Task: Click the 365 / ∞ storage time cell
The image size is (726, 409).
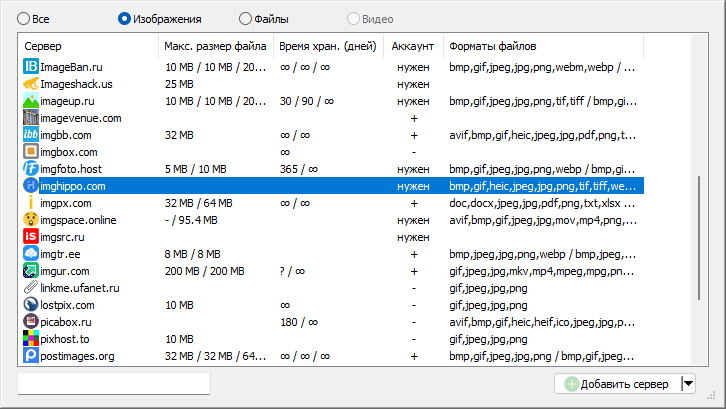Action: [299, 169]
